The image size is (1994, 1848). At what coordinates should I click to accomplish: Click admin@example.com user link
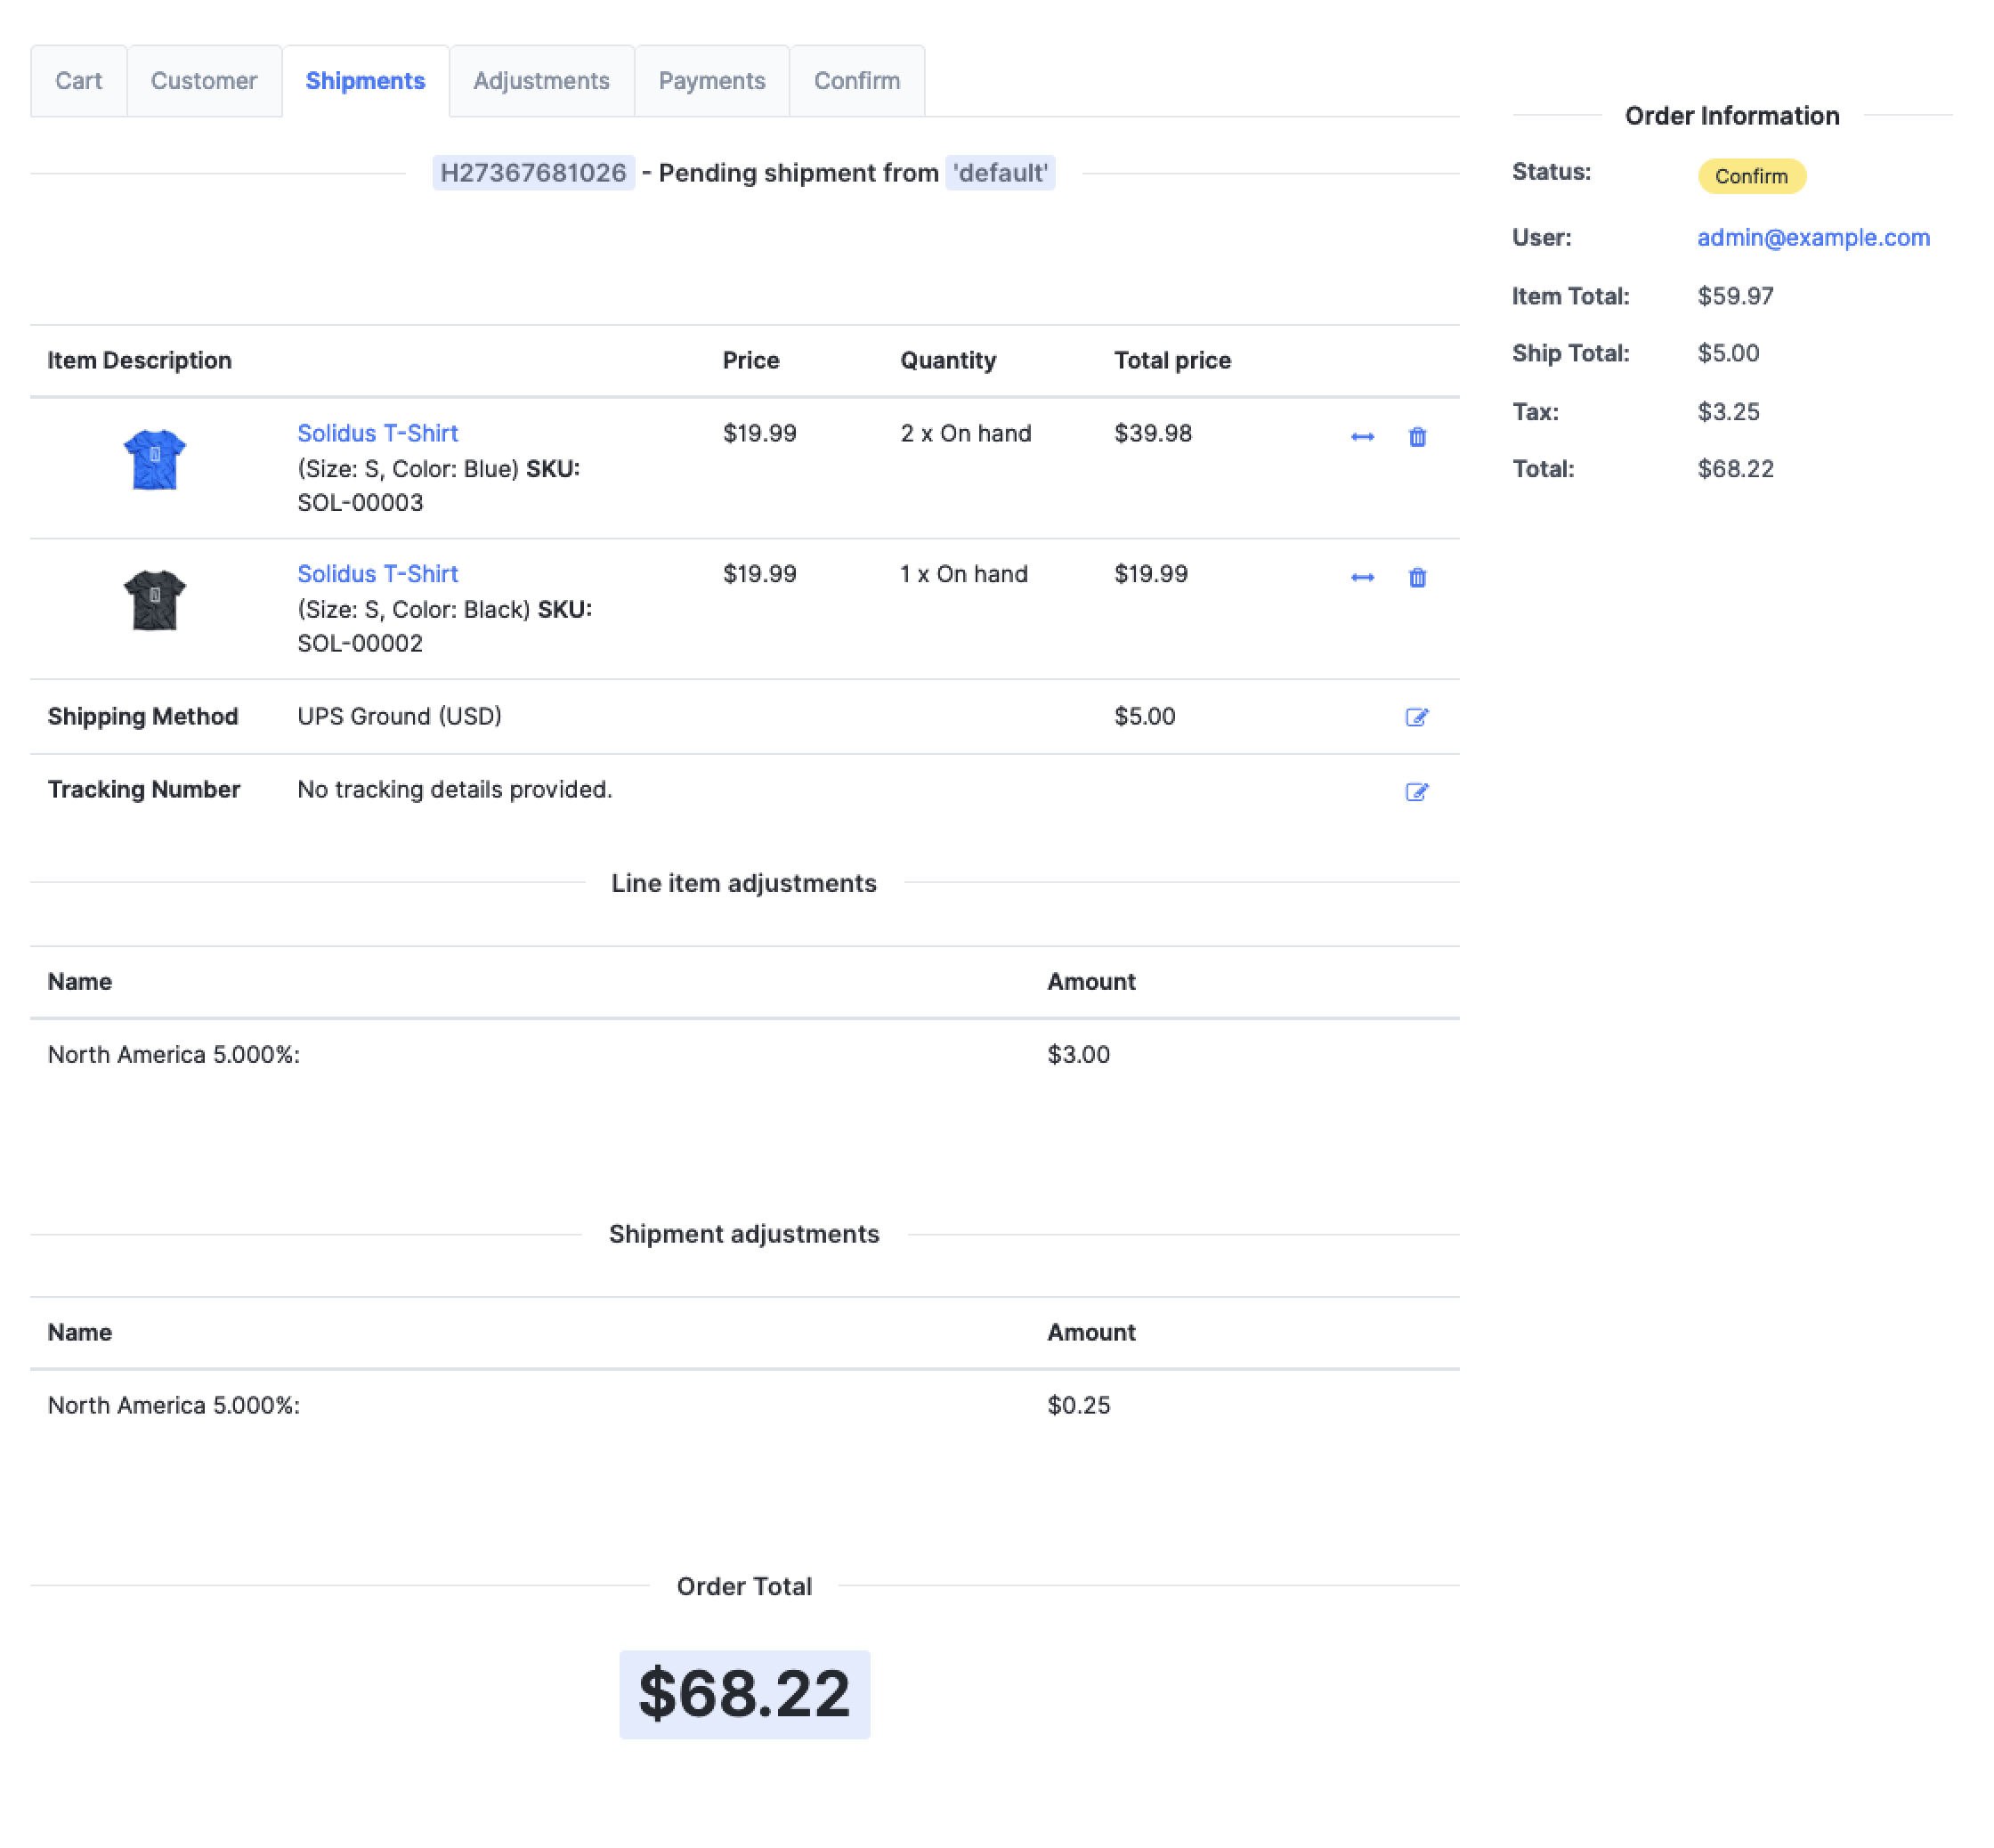tap(1812, 238)
